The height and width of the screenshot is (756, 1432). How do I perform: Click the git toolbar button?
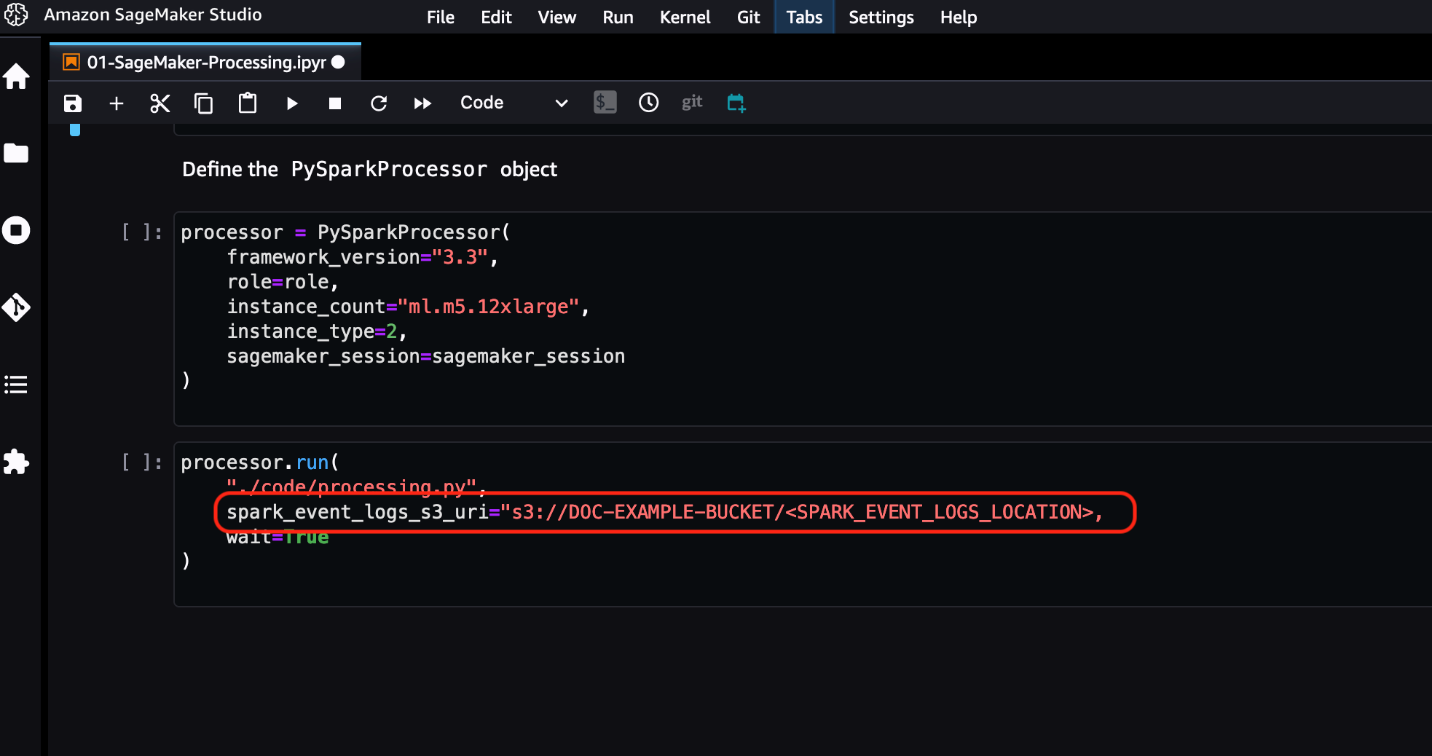[x=692, y=102]
